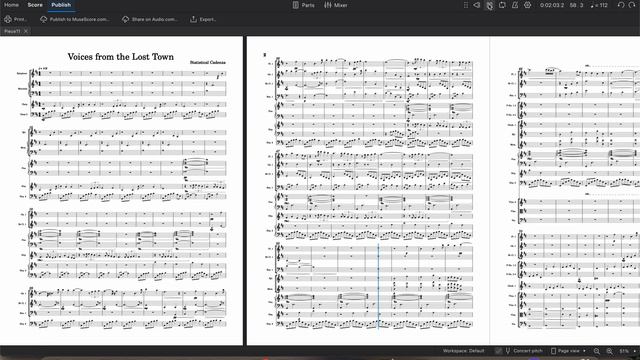Viewport: 640px width, 360px height.
Task: Click Share on Audio.com
Action: click(x=149, y=19)
